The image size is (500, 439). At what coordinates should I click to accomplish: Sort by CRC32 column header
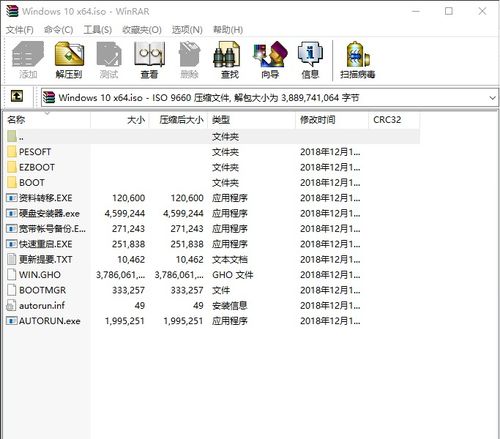(394, 120)
